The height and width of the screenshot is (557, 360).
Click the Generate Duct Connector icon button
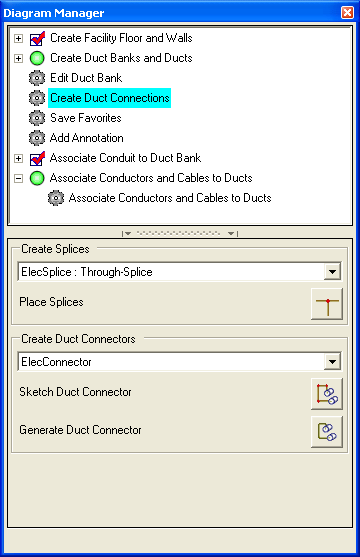[x=327, y=432]
